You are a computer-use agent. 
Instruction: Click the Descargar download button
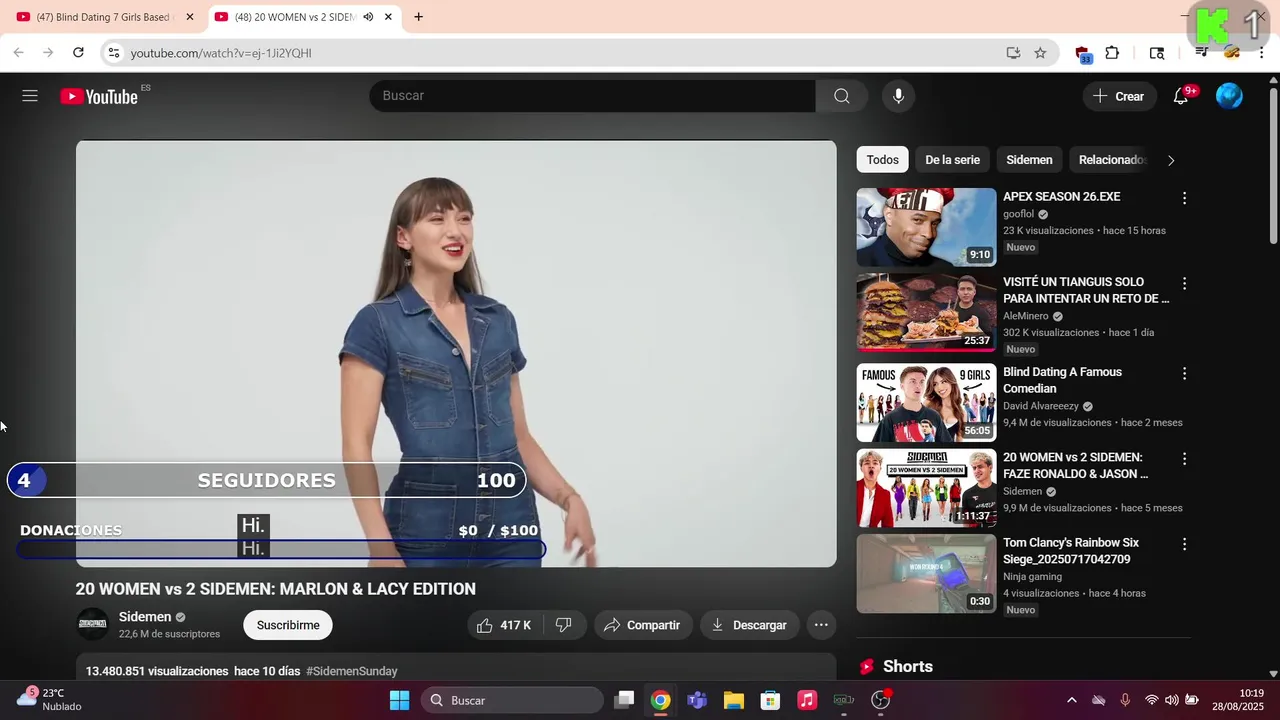(x=749, y=625)
